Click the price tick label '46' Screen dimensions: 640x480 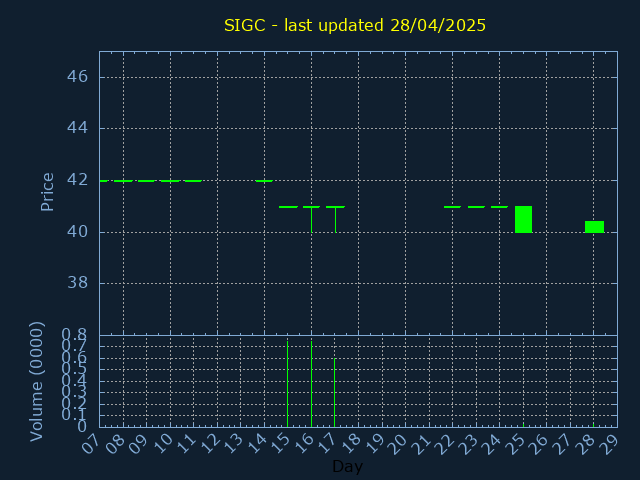(x=78, y=77)
